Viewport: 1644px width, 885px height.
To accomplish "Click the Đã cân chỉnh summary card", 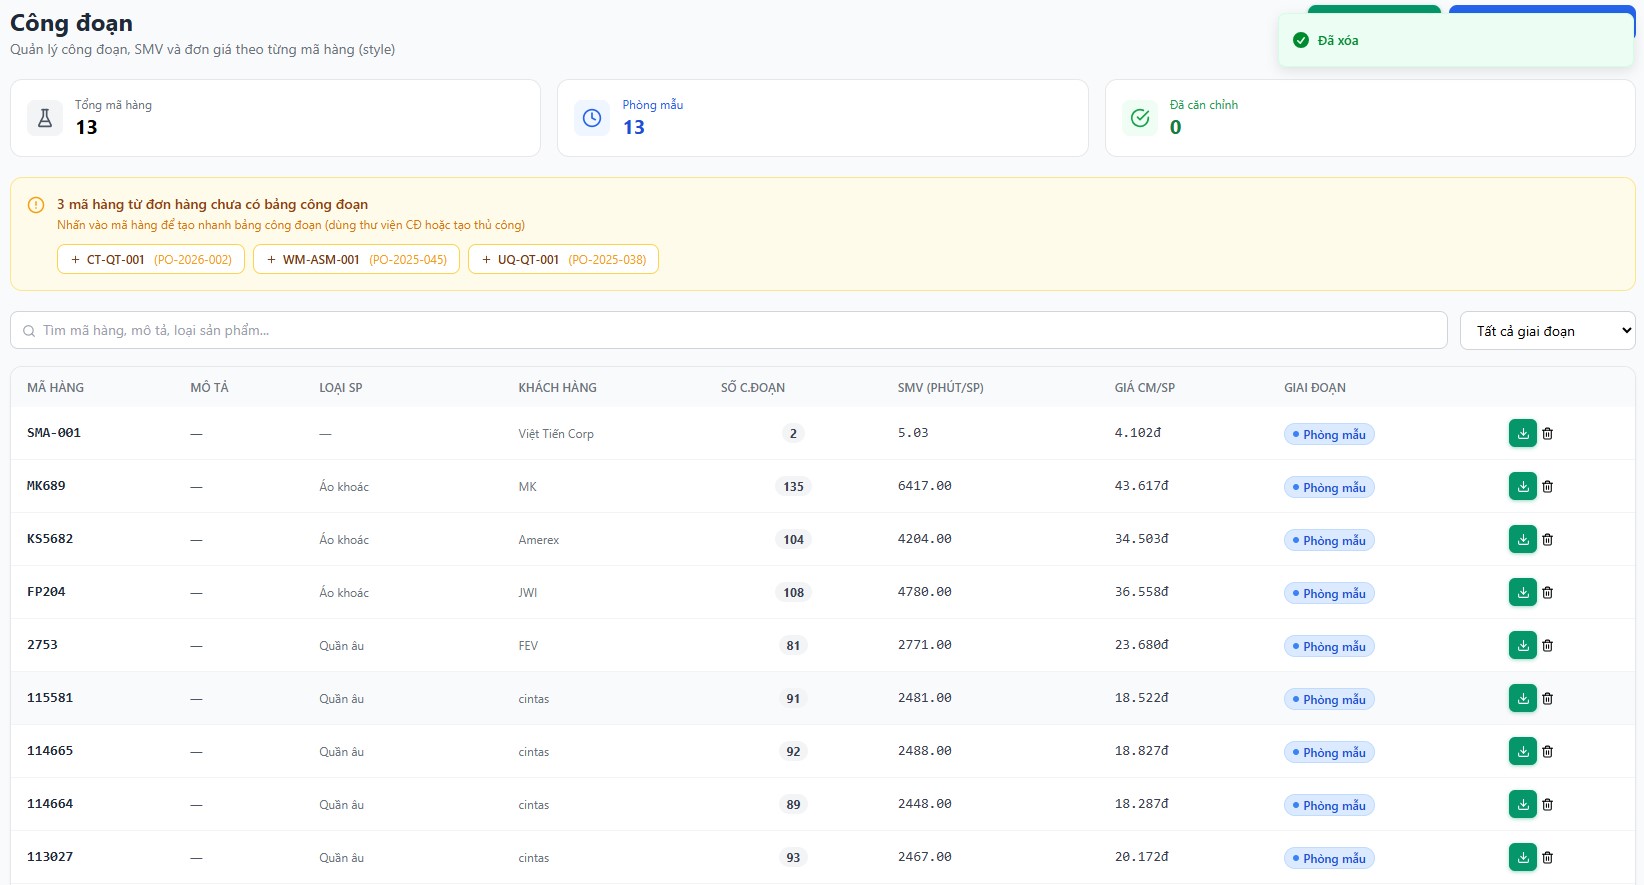I will (x=1370, y=118).
